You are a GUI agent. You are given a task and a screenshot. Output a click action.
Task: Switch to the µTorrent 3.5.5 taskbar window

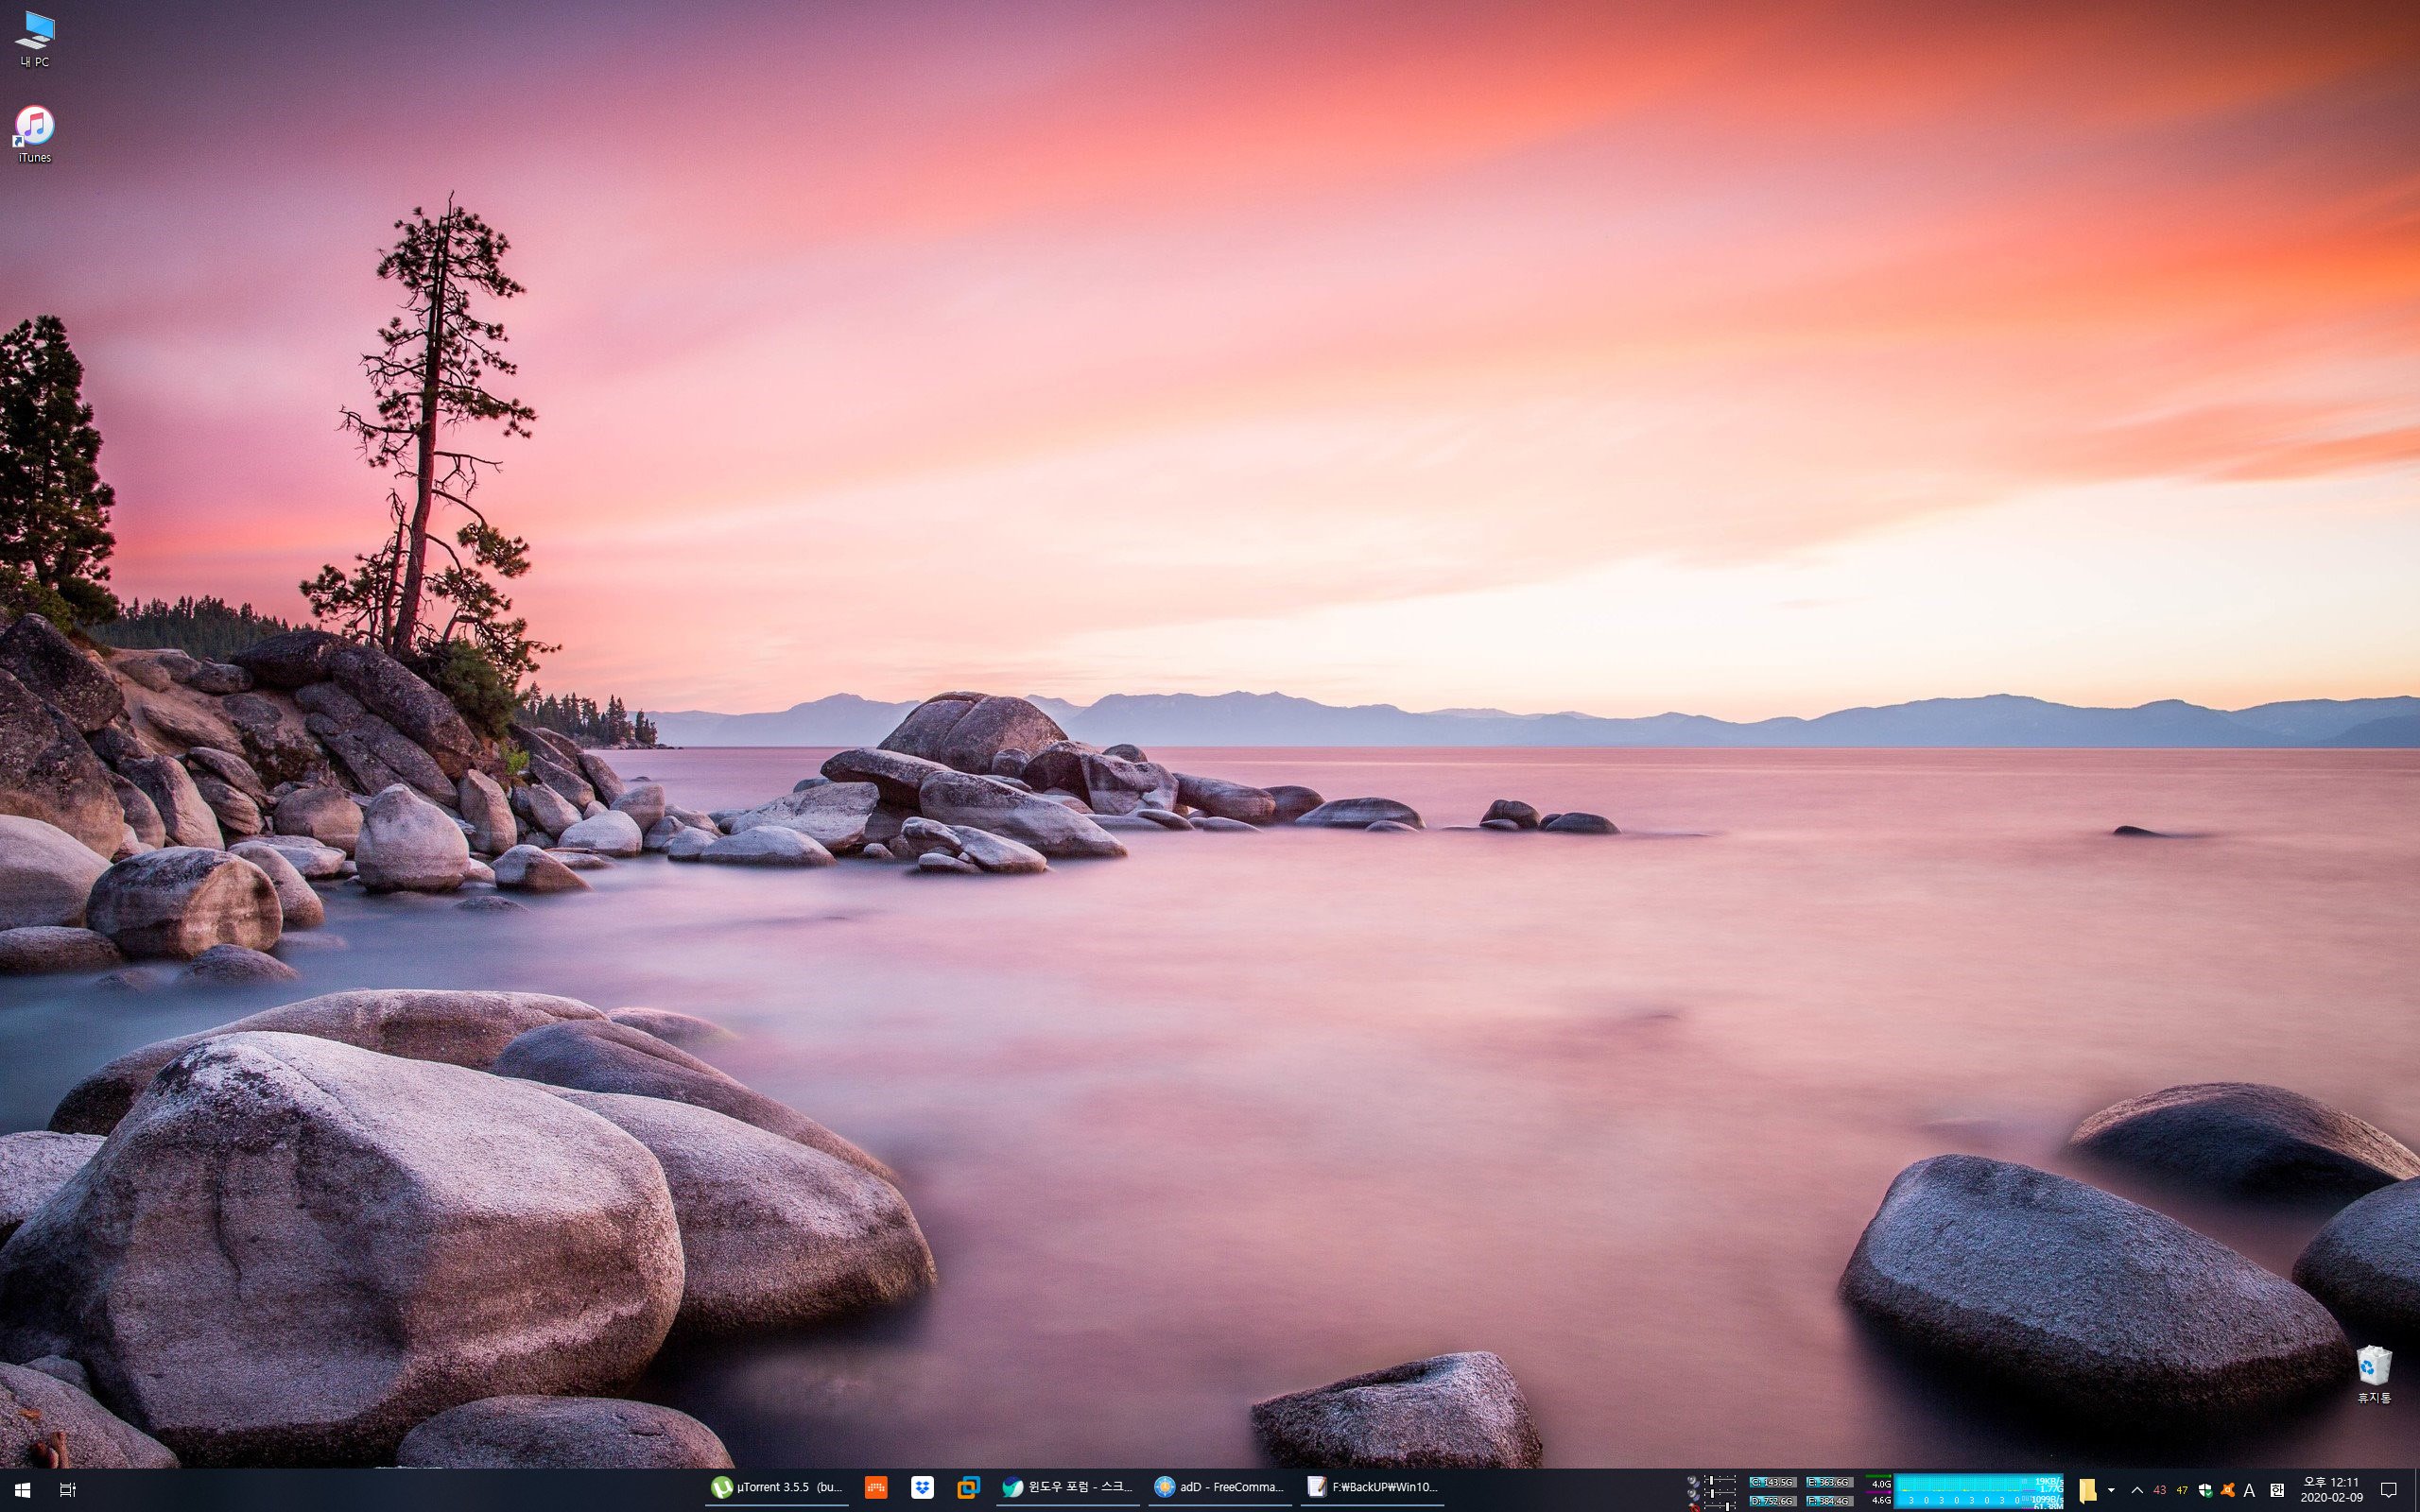(x=777, y=1488)
